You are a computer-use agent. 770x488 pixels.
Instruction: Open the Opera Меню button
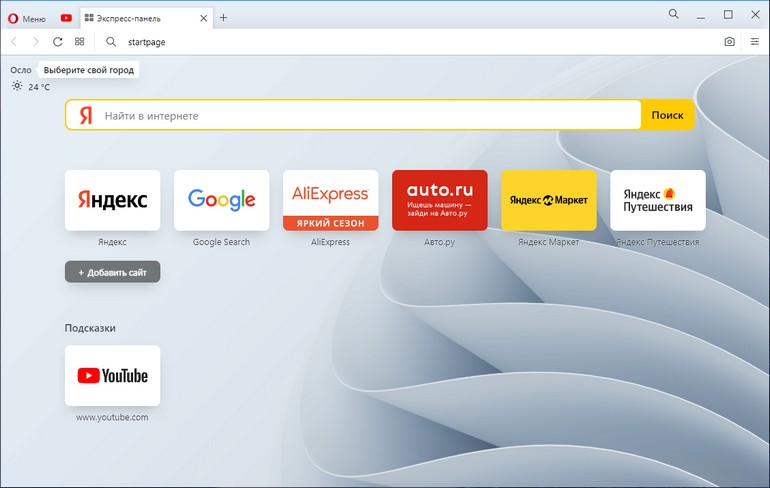click(27, 17)
